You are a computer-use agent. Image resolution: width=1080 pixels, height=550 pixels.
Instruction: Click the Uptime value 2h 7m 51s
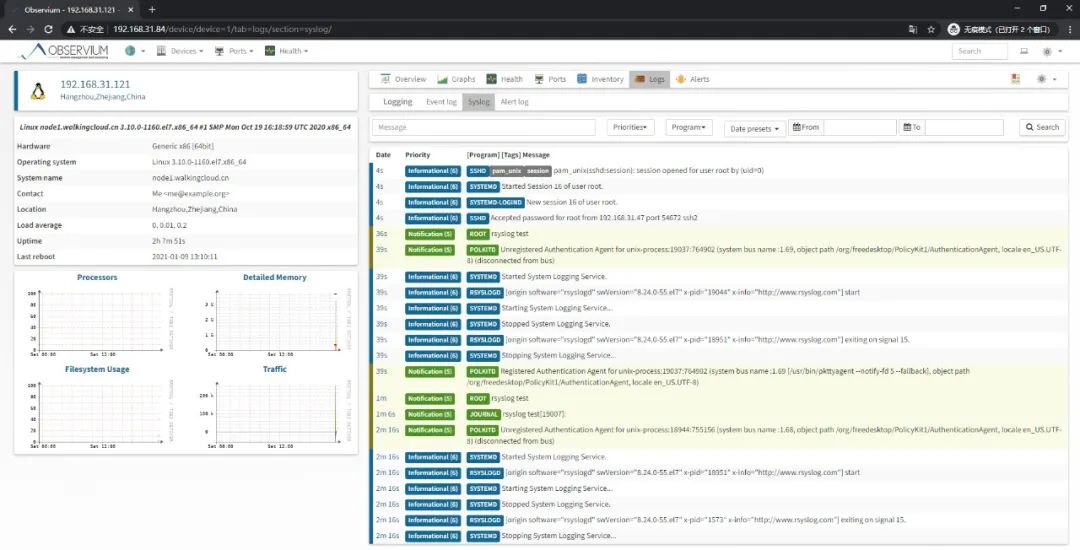[x=169, y=241]
